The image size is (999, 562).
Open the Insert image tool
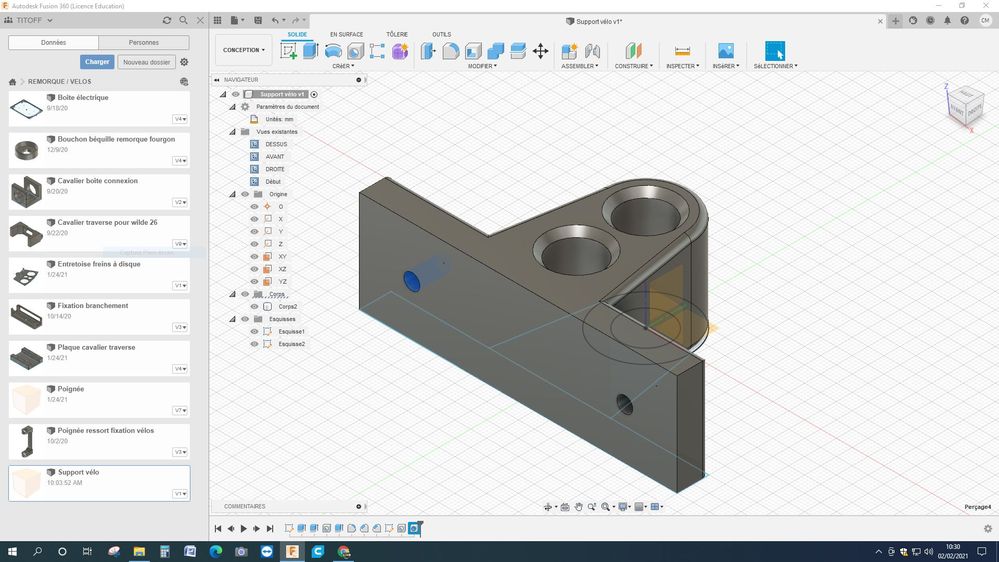pyautogui.click(x=726, y=51)
